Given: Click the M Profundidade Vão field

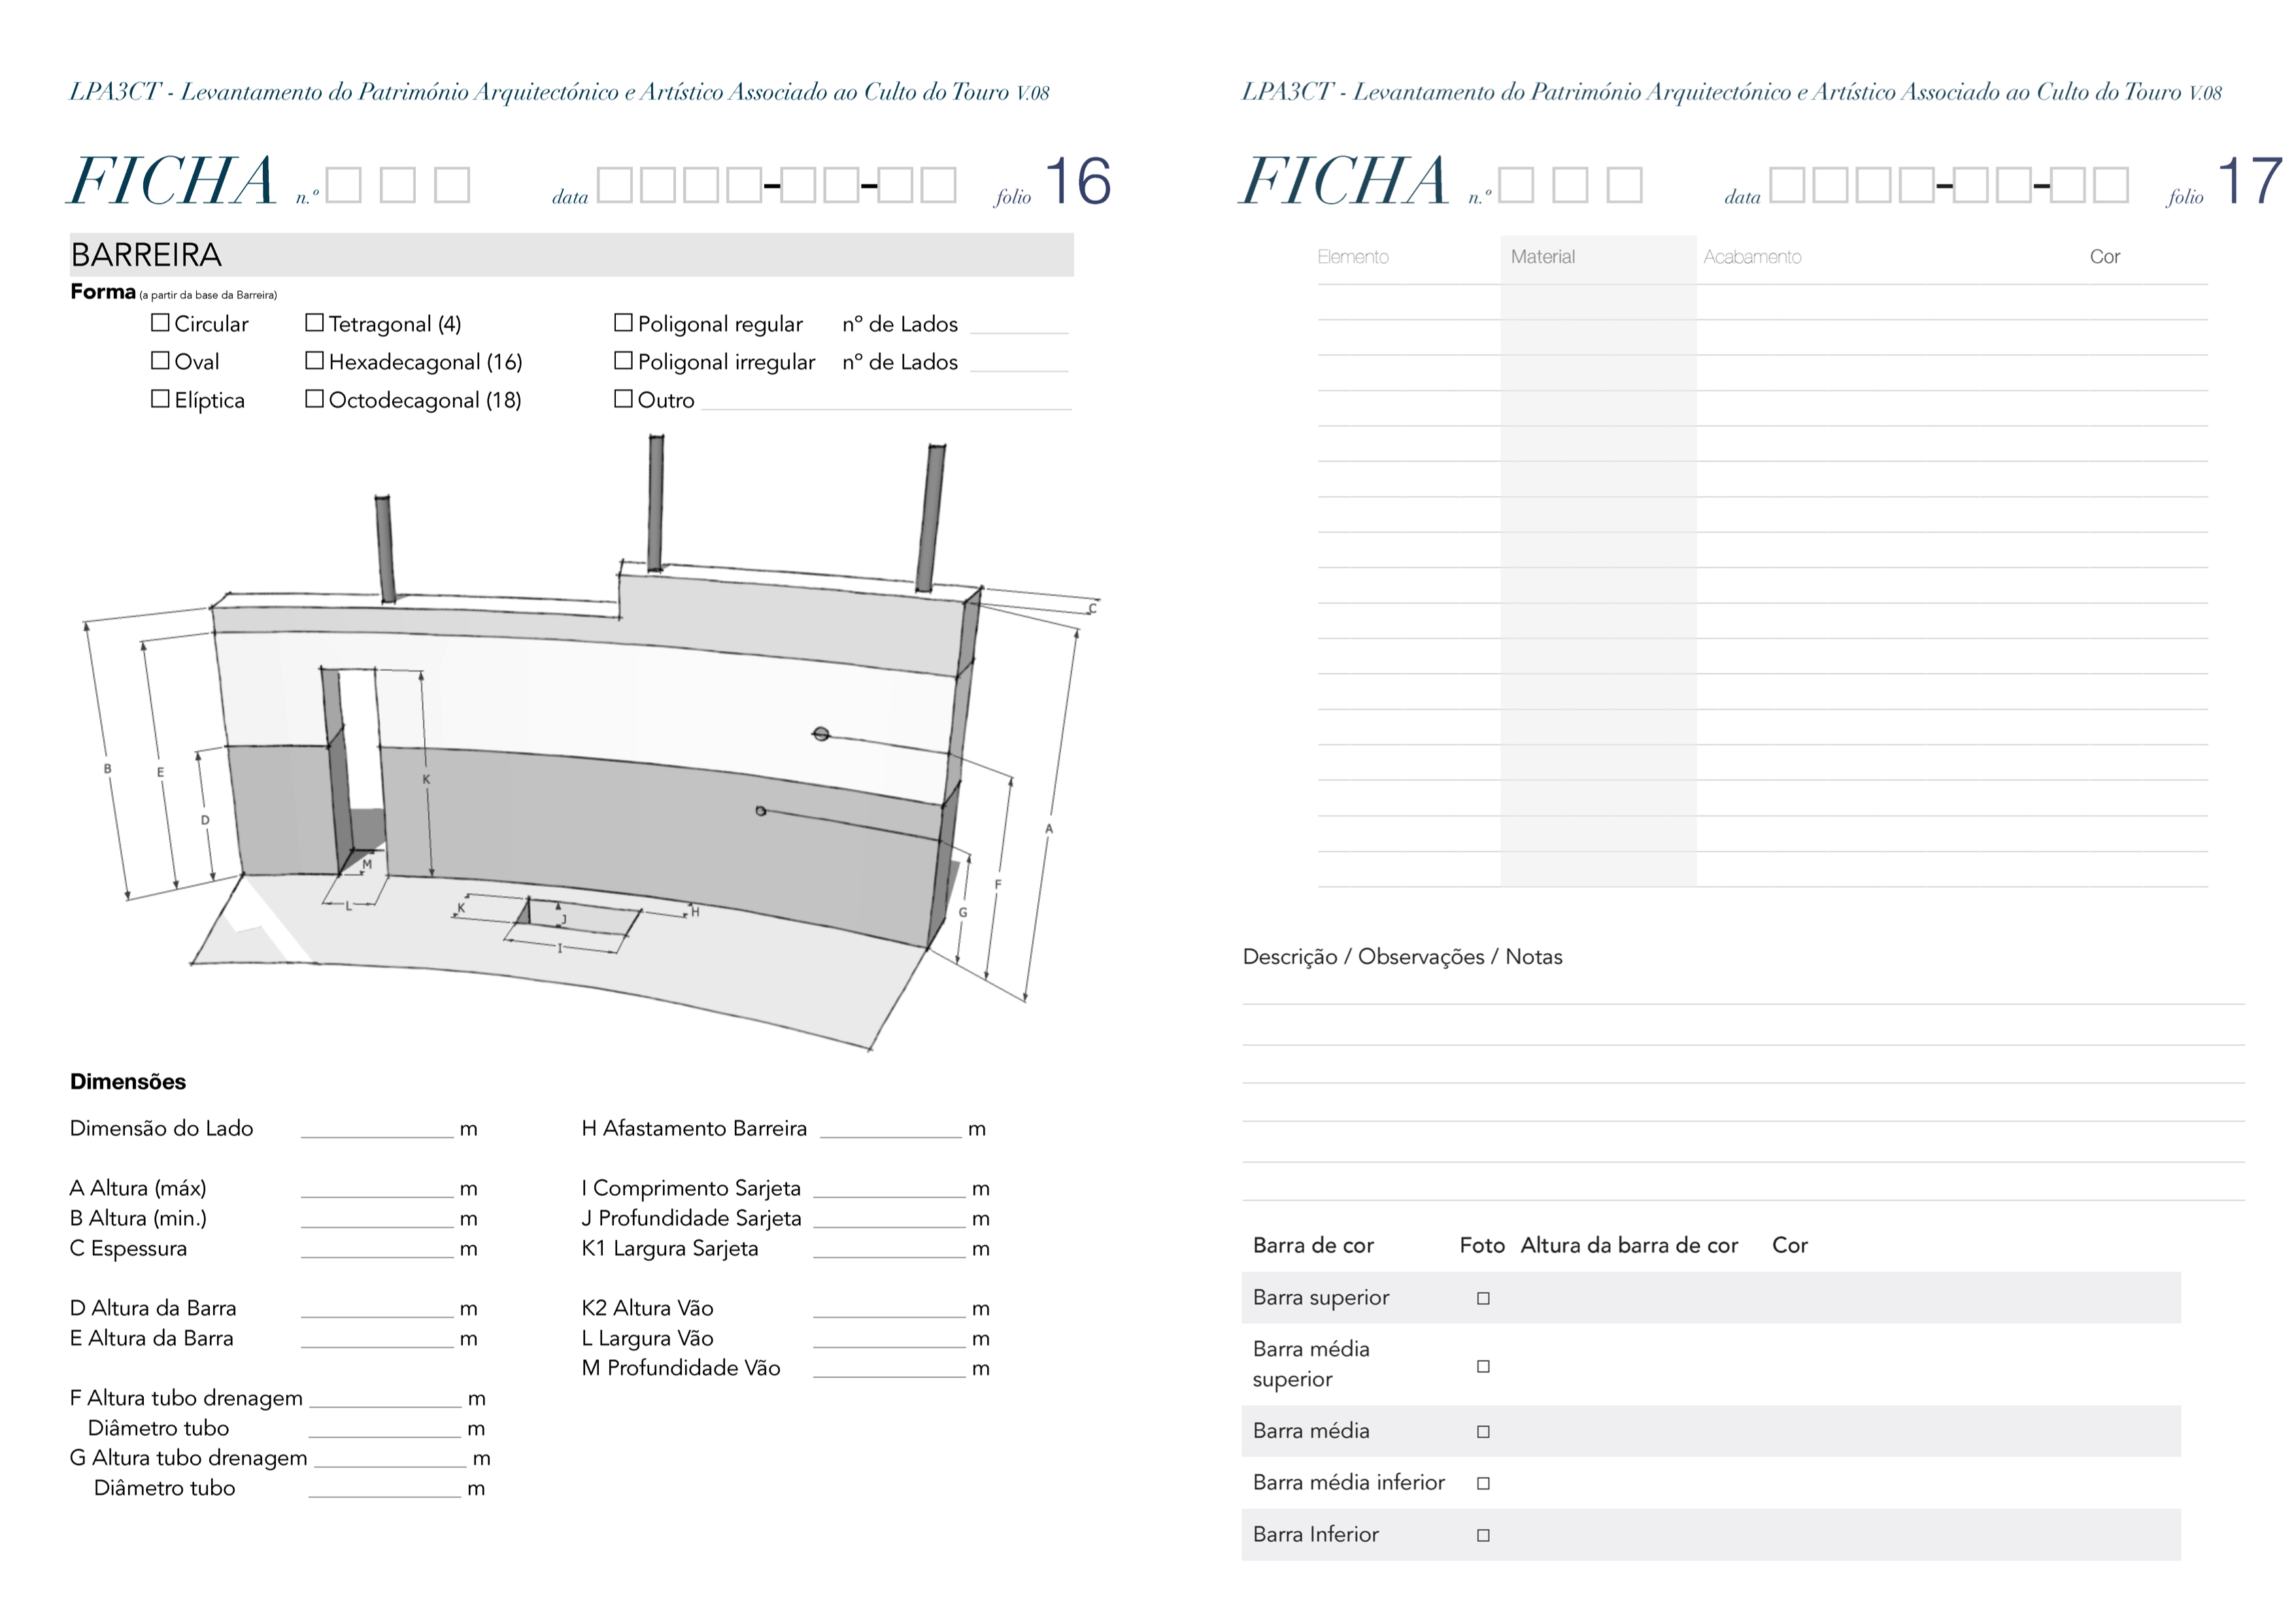Looking at the screenshot, I should 889,1369.
